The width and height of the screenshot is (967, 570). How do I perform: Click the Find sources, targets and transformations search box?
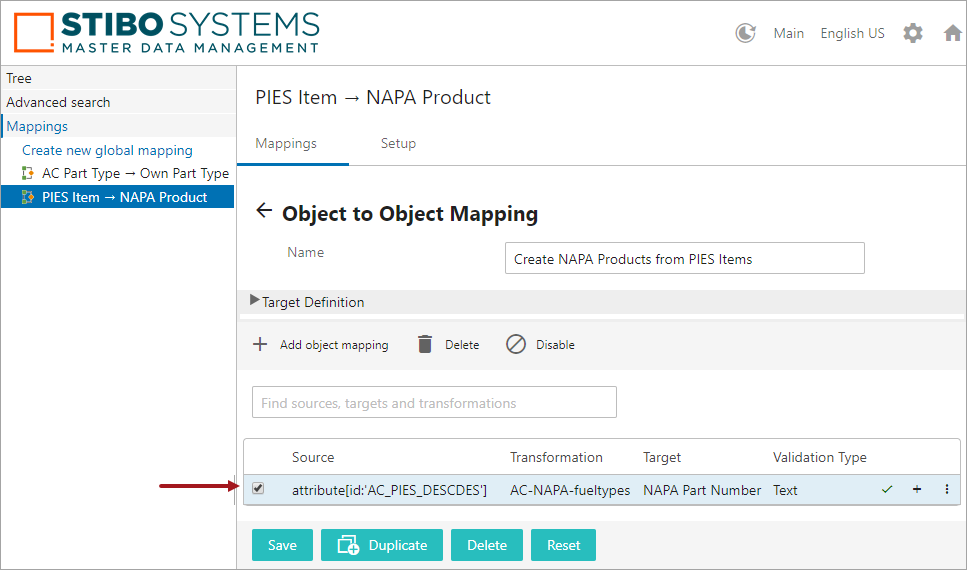[x=434, y=402]
